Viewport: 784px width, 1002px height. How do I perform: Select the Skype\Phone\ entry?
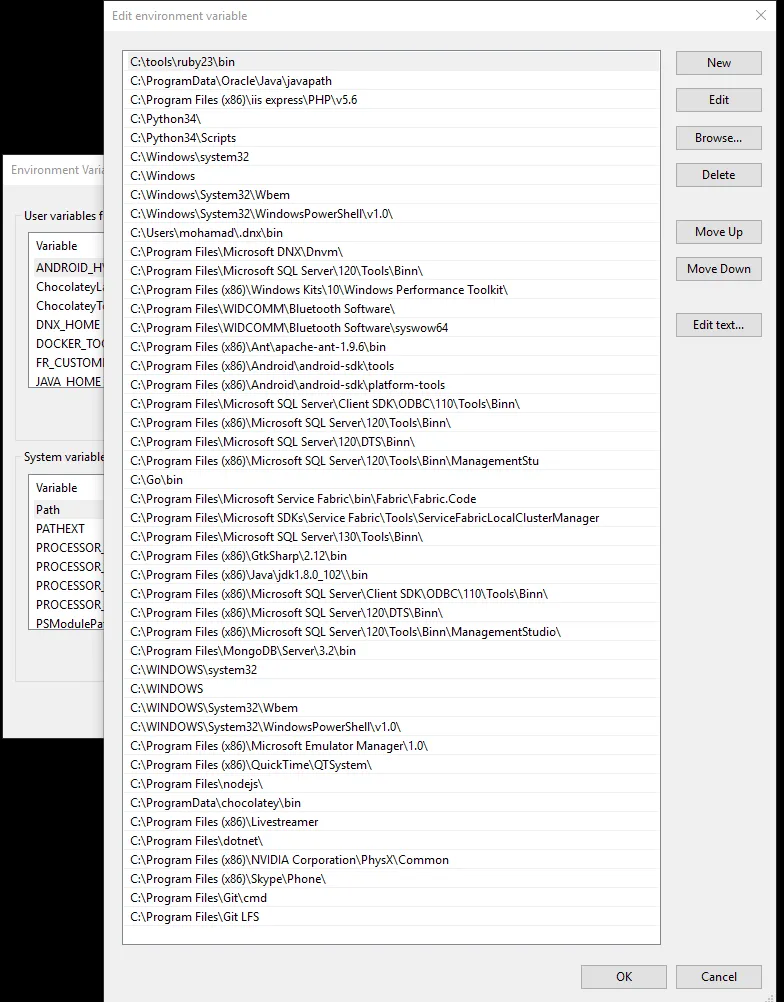(391, 879)
